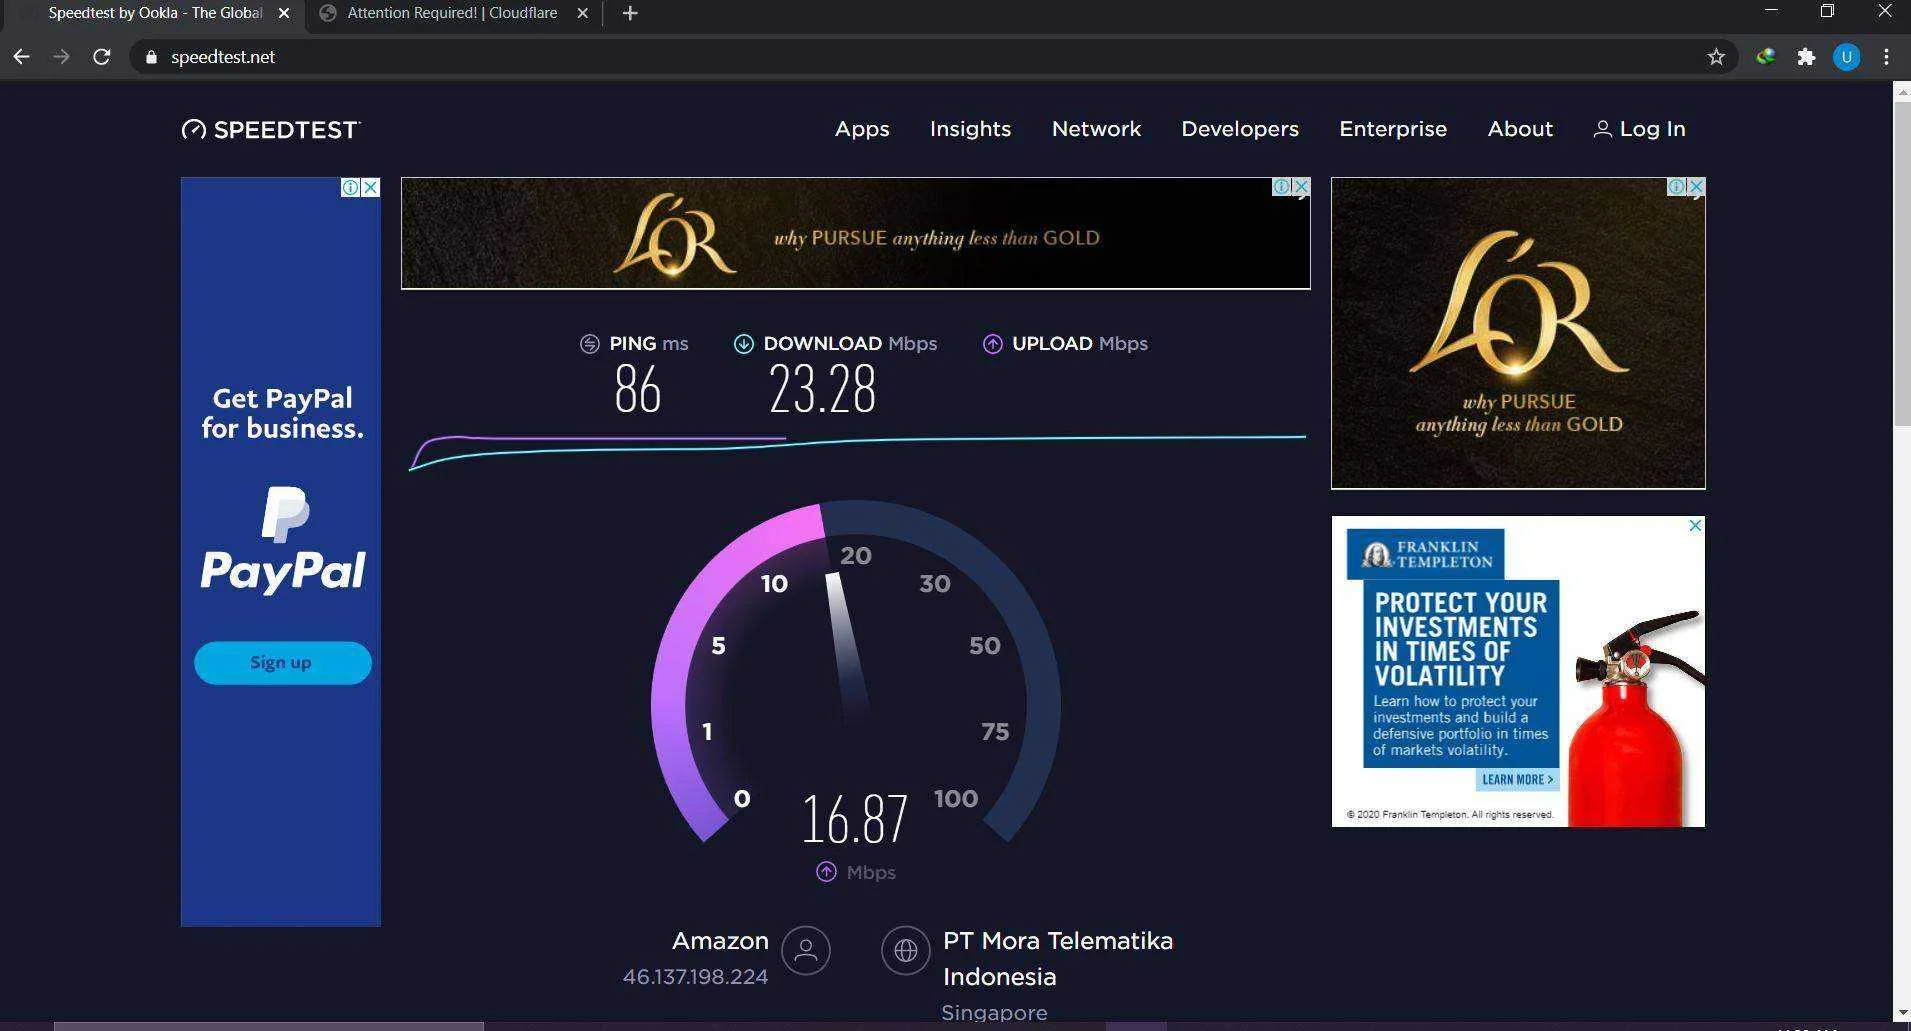The image size is (1911, 1031).
Task: Close the Speedtest by Ookla tab
Action: [x=284, y=13]
